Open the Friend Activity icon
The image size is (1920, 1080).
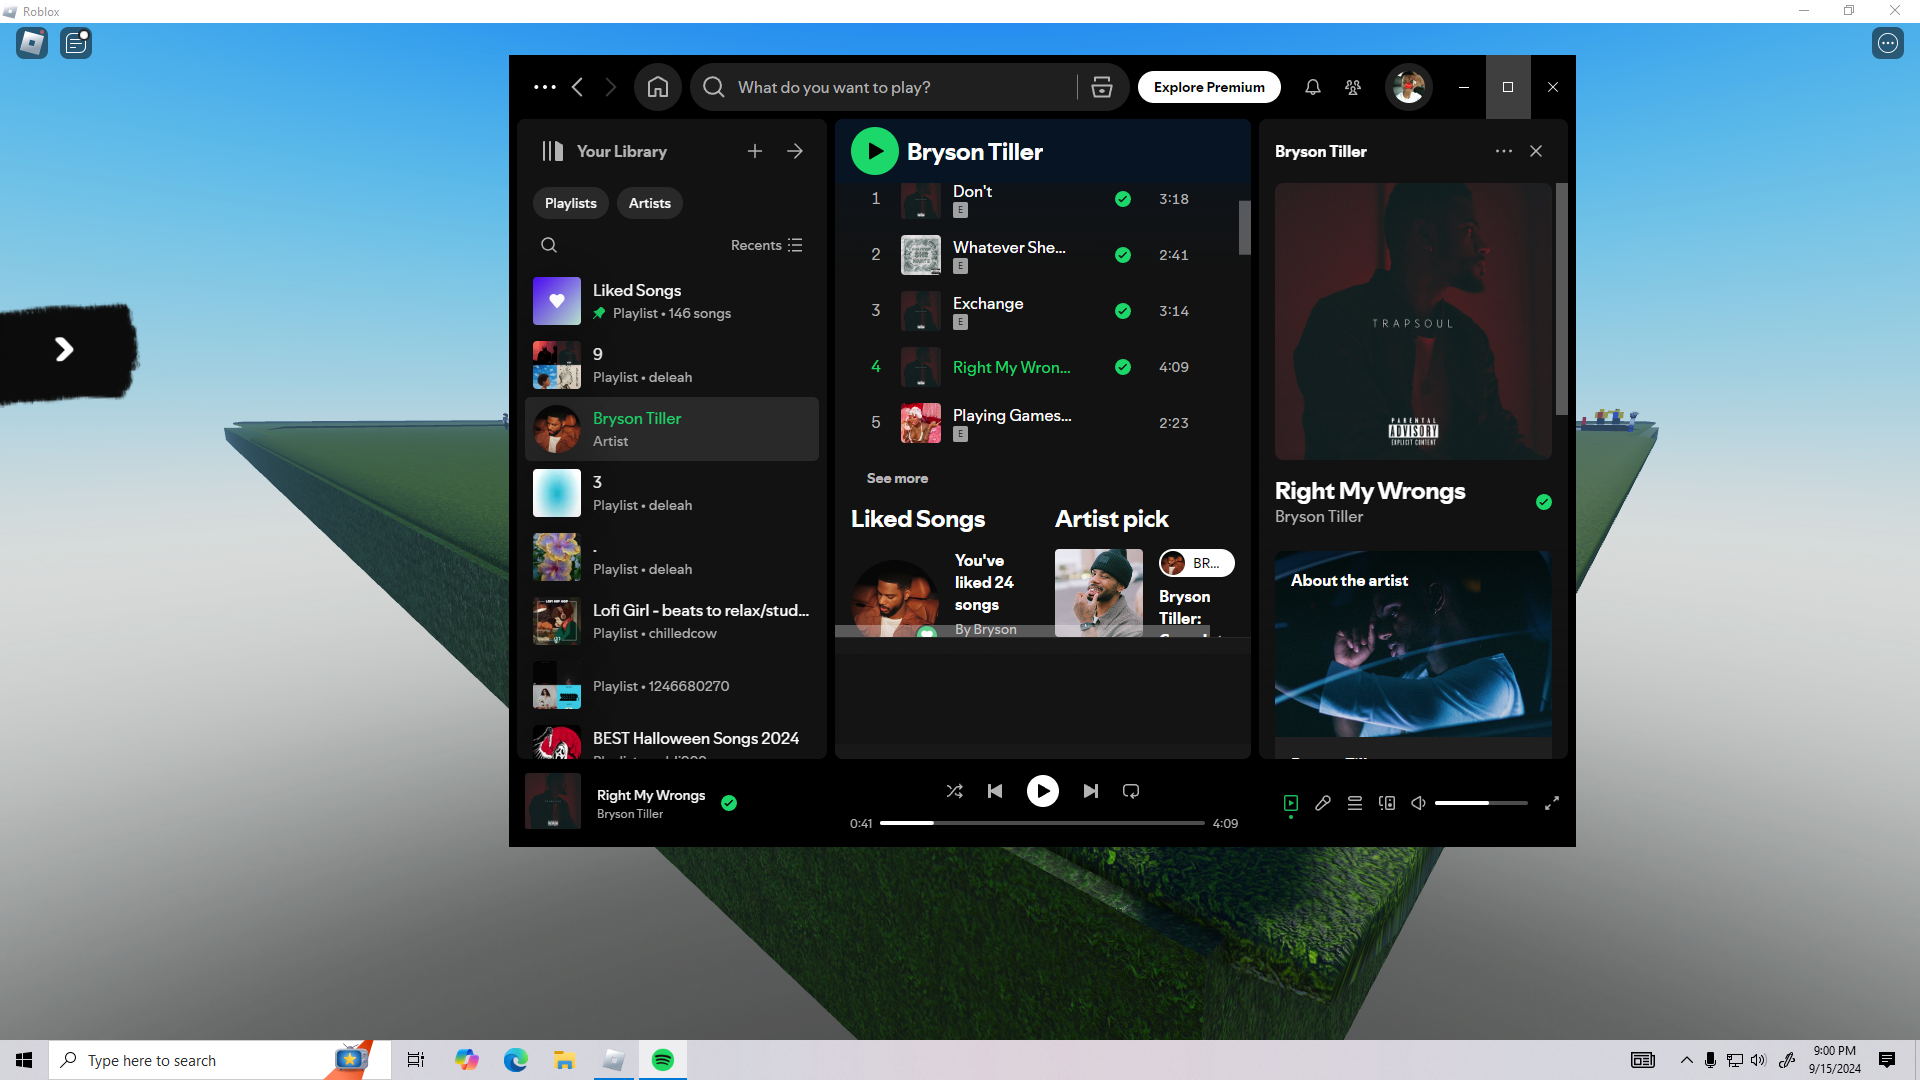[1353, 87]
